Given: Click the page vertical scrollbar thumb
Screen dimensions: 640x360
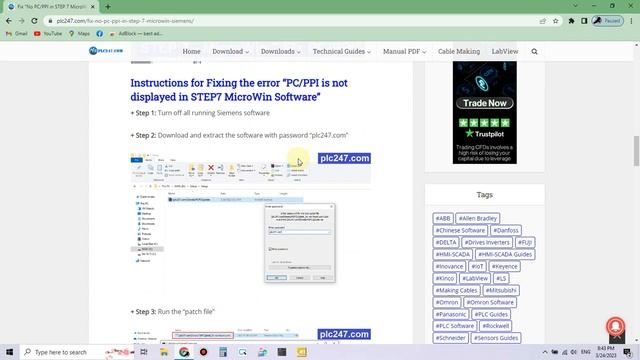Looking at the screenshot, I should (636, 151).
